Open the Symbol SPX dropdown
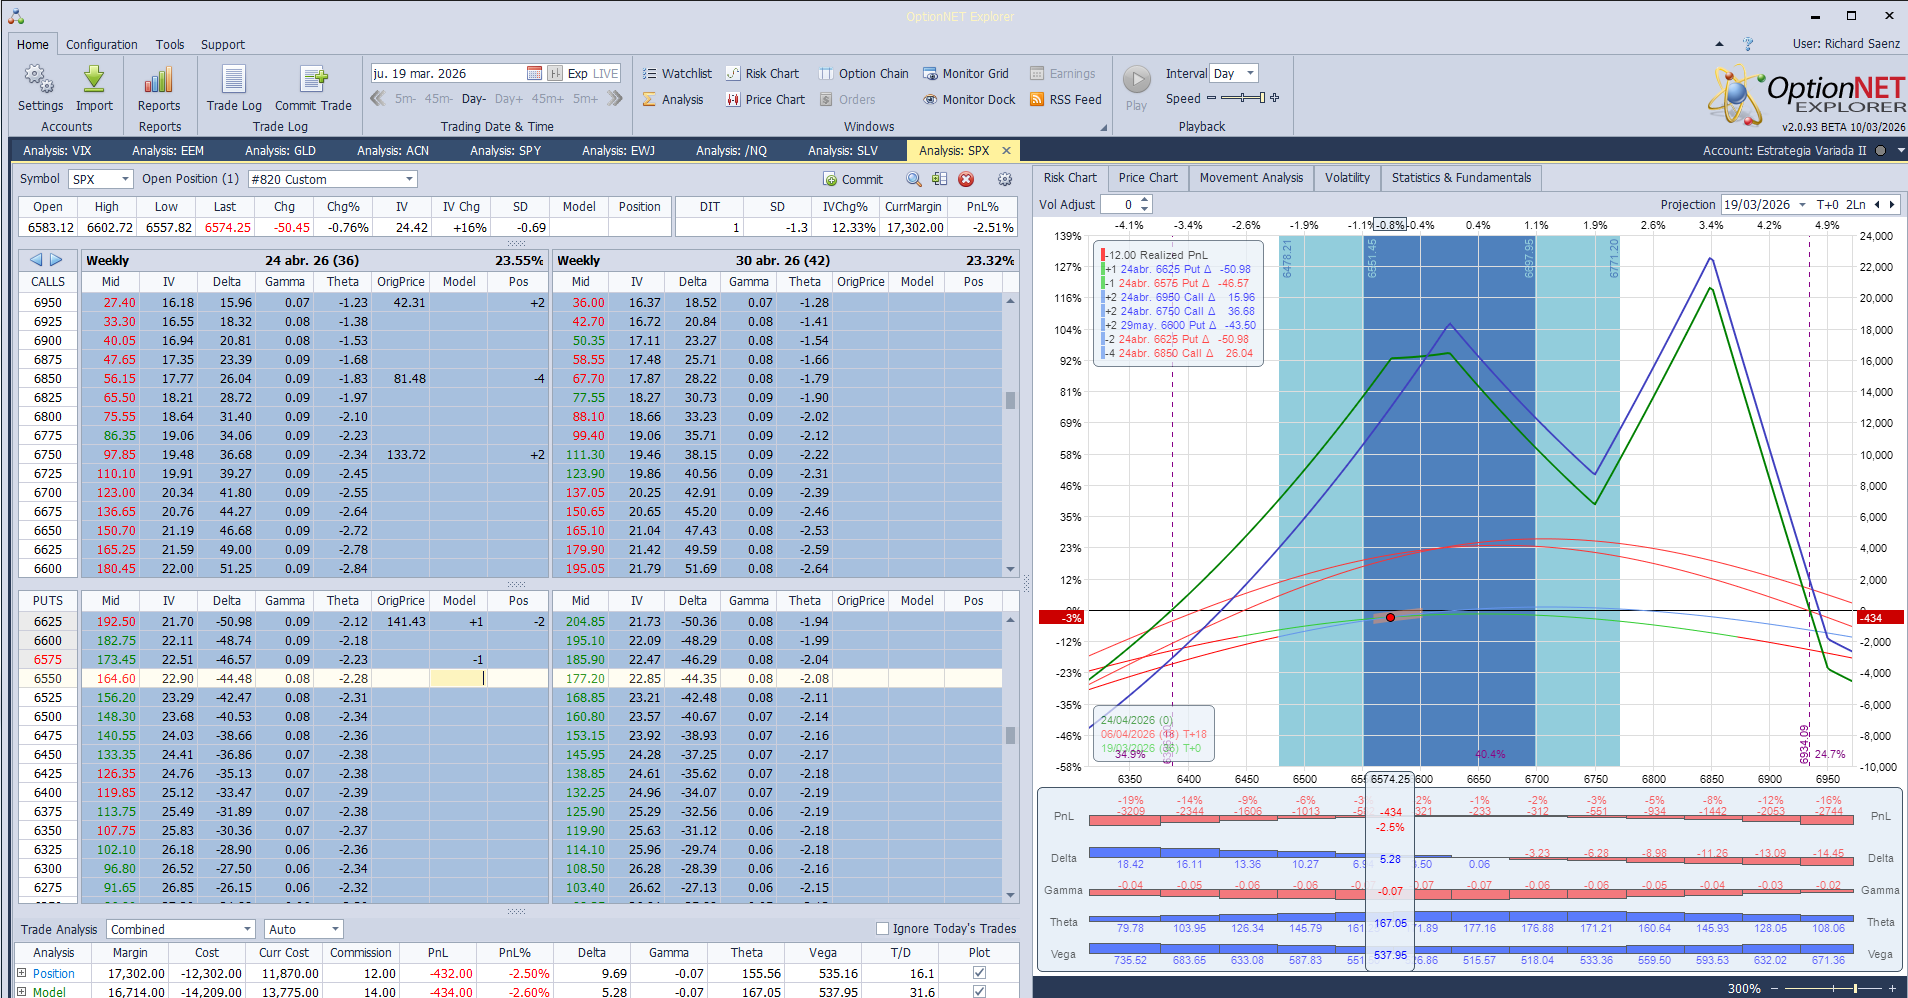 [126, 179]
